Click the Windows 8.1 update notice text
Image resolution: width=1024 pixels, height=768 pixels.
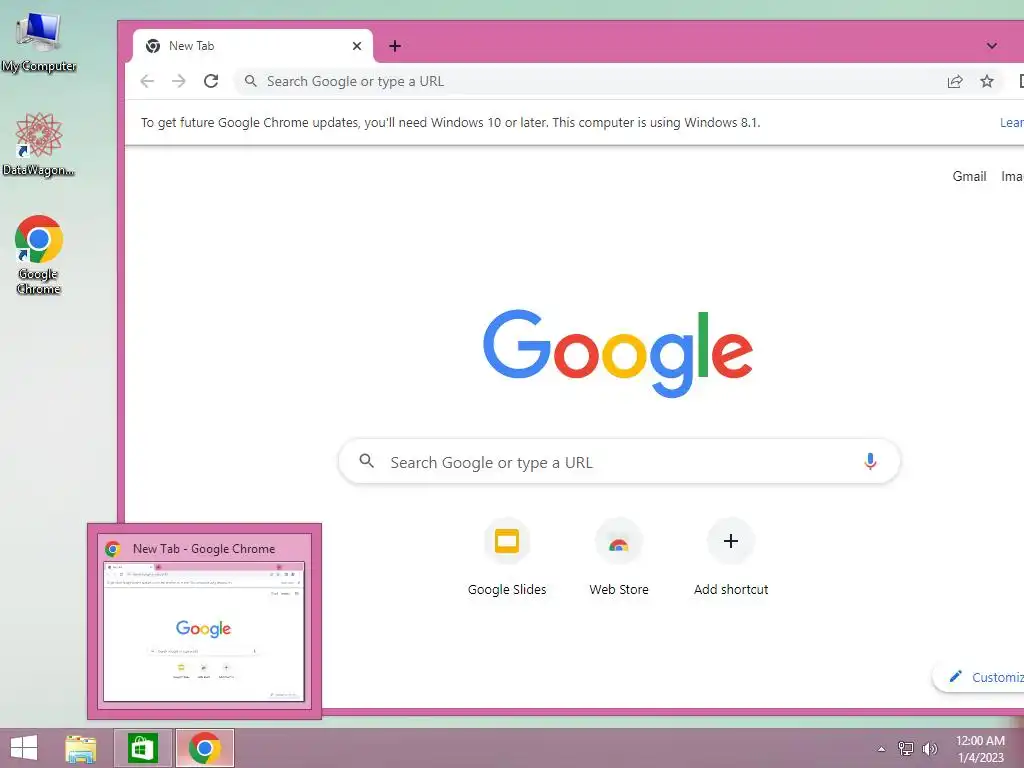(451, 122)
